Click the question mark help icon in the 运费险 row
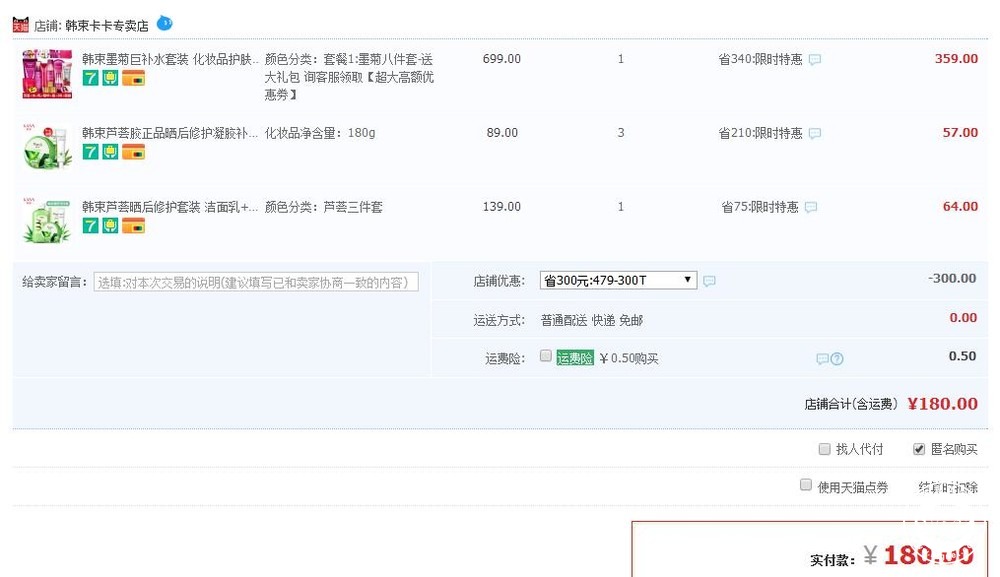 tap(837, 359)
